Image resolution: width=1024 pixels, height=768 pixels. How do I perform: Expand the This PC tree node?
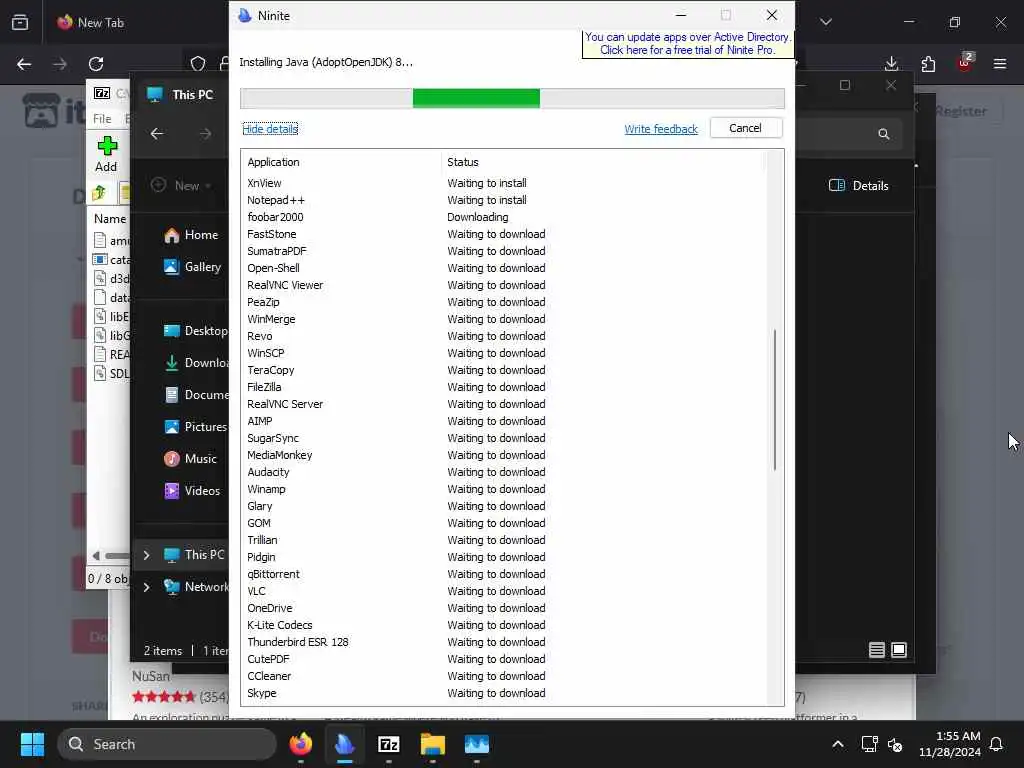point(146,555)
